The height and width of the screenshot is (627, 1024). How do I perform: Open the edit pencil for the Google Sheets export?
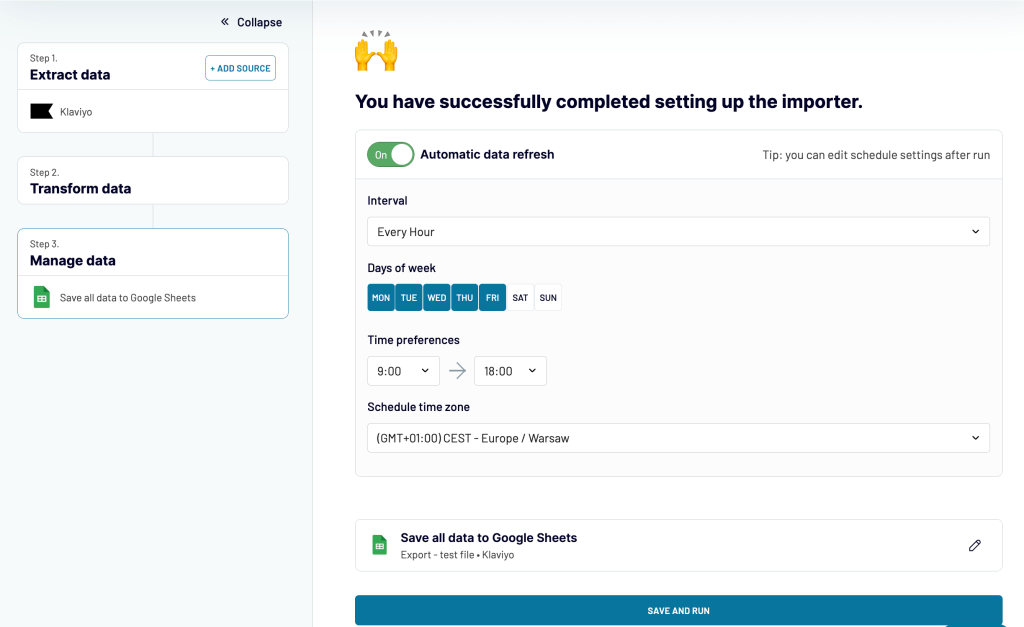coord(975,545)
